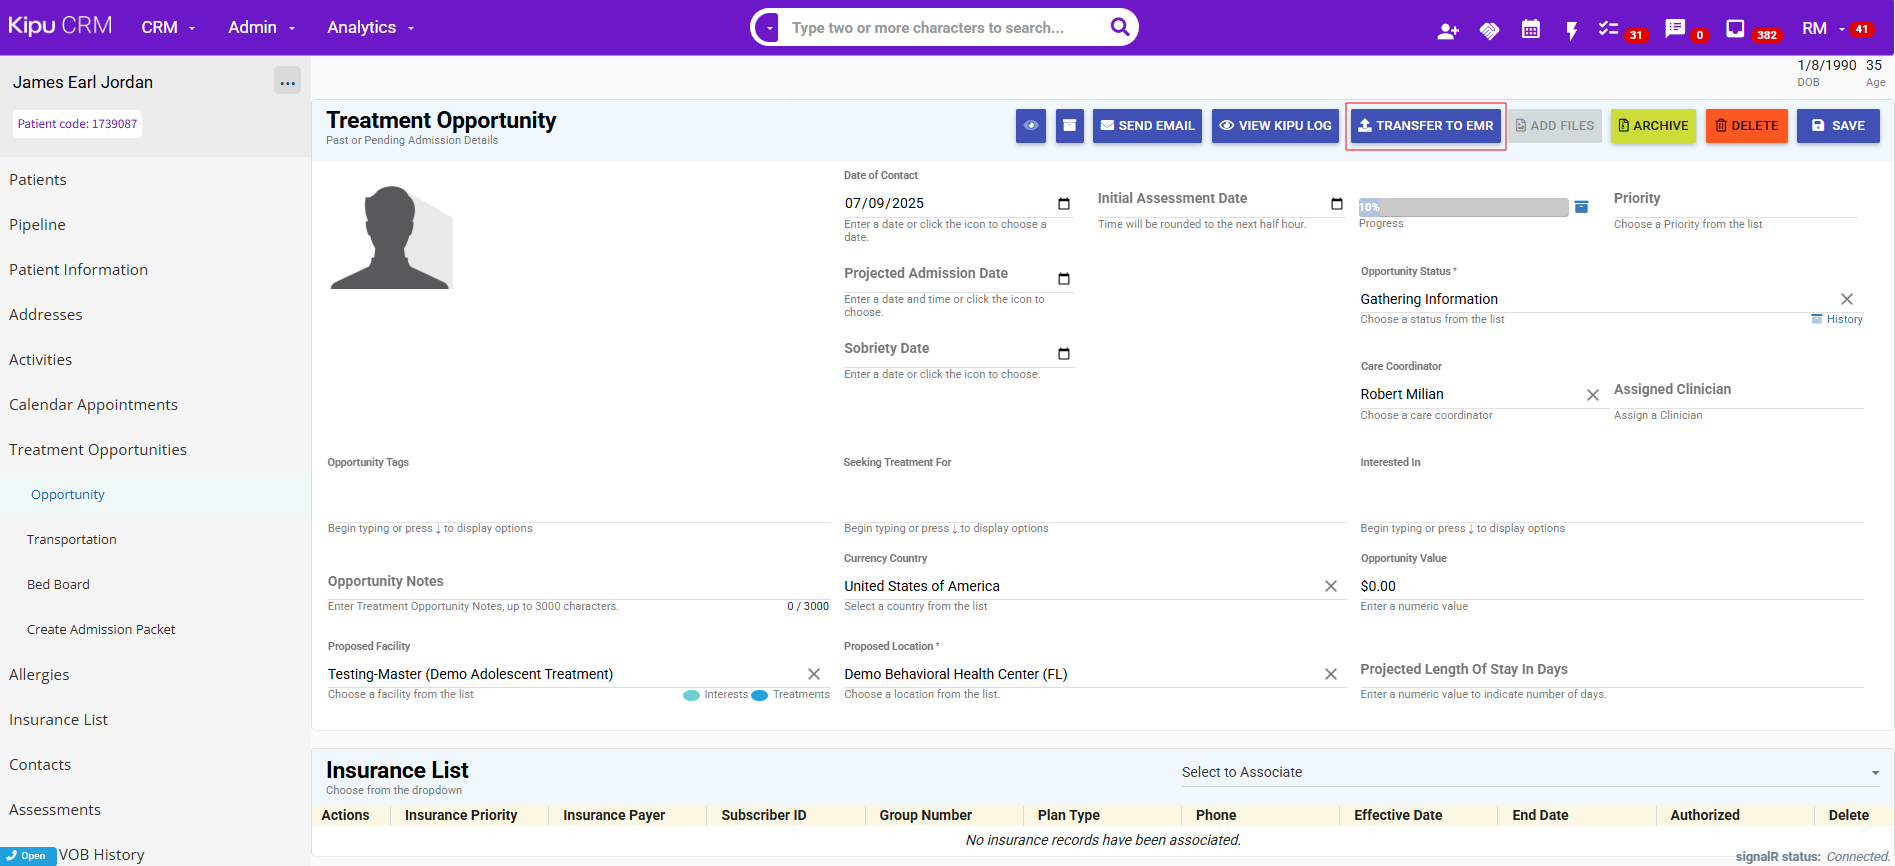1895x866 pixels.
Task: Open the Analytics menu
Action: click(x=370, y=28)
